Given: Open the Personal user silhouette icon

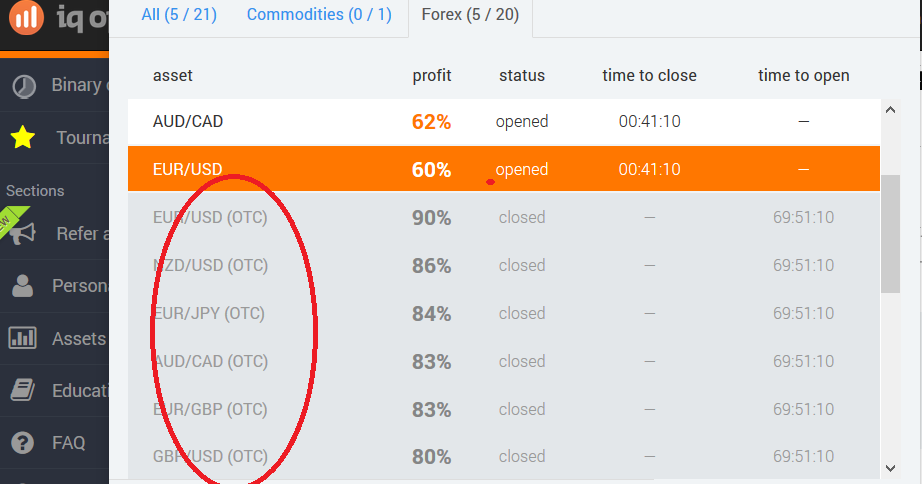Looking at the screenshot, I should pyautogui.click(x=22, y=286).
